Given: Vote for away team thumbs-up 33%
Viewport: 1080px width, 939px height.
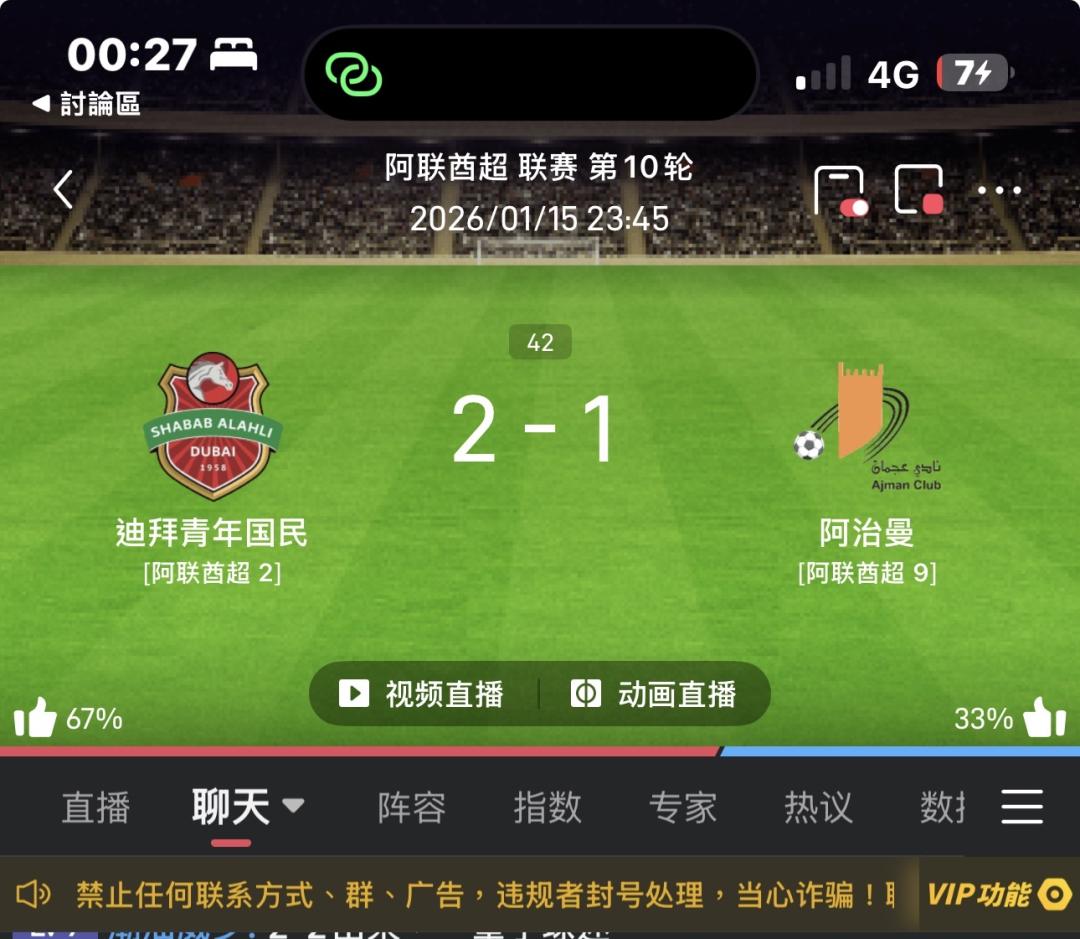Looking at the screenshot, I should click(x=1010, y=718).
